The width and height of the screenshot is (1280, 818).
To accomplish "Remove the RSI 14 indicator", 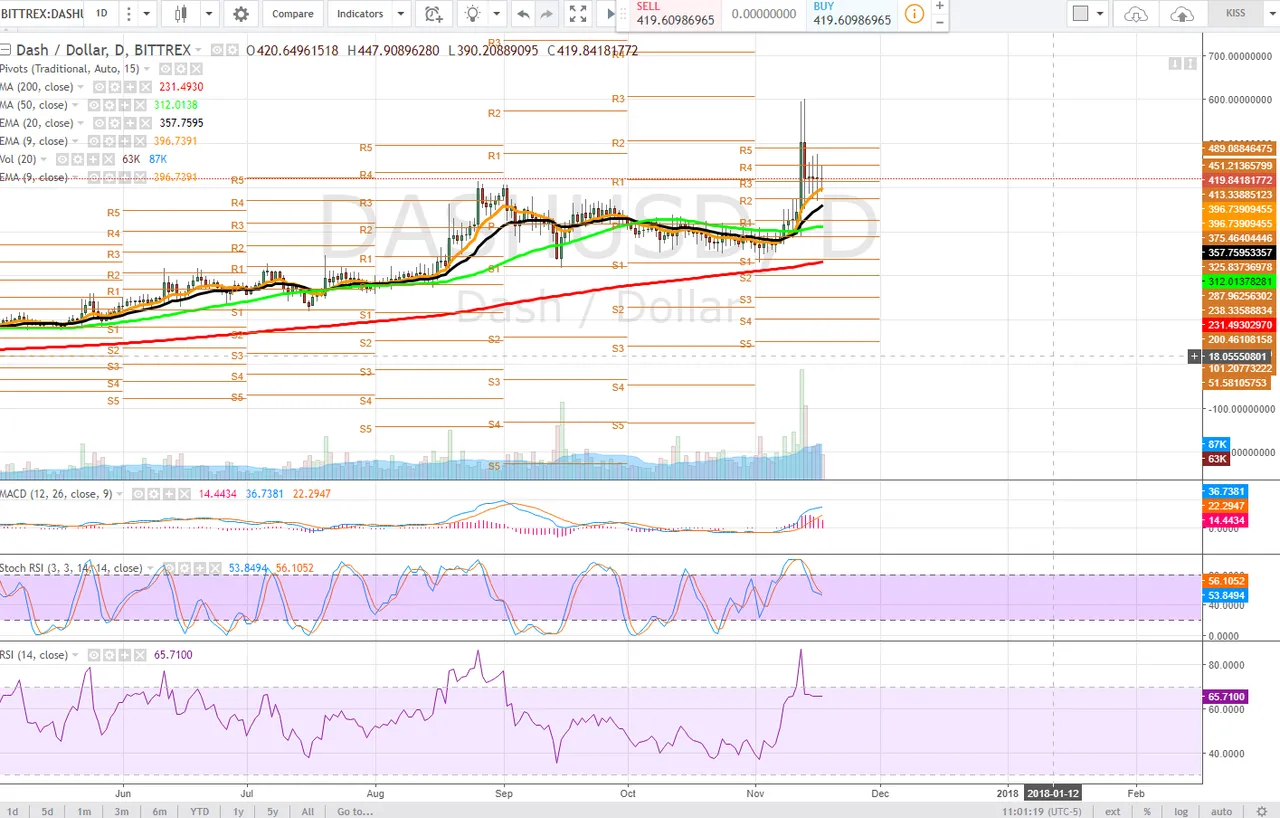I will 140,655.
